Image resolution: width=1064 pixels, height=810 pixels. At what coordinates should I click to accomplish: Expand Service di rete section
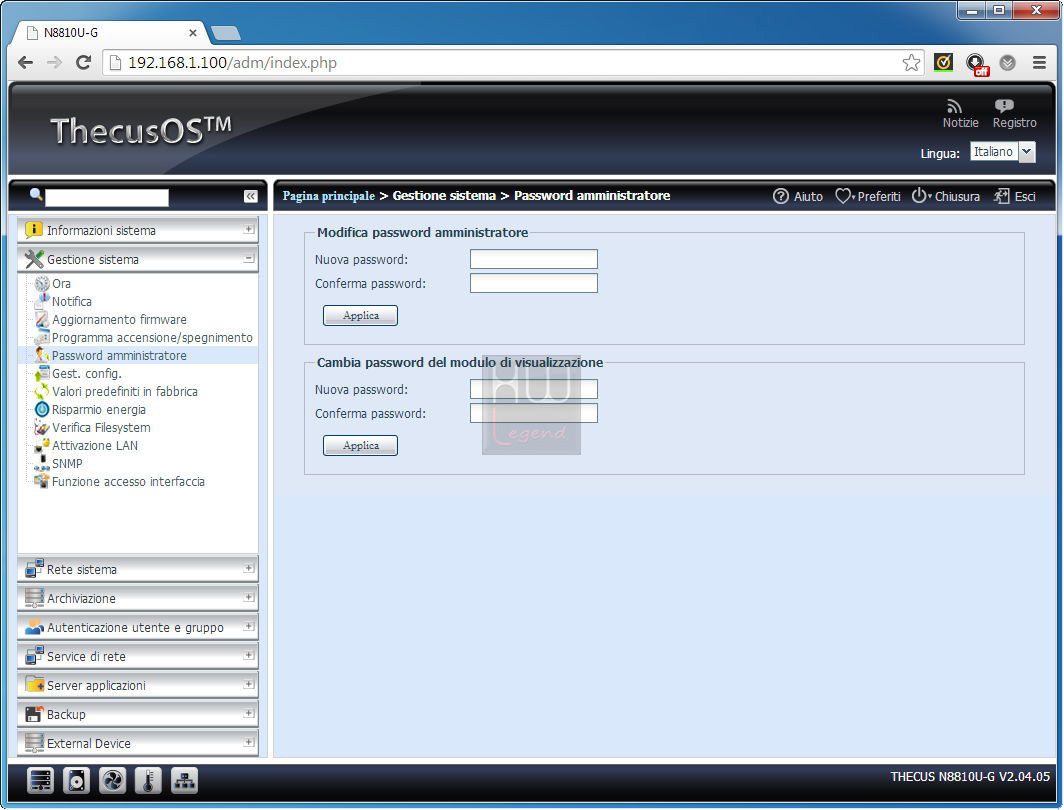click(x=138, y=656)
